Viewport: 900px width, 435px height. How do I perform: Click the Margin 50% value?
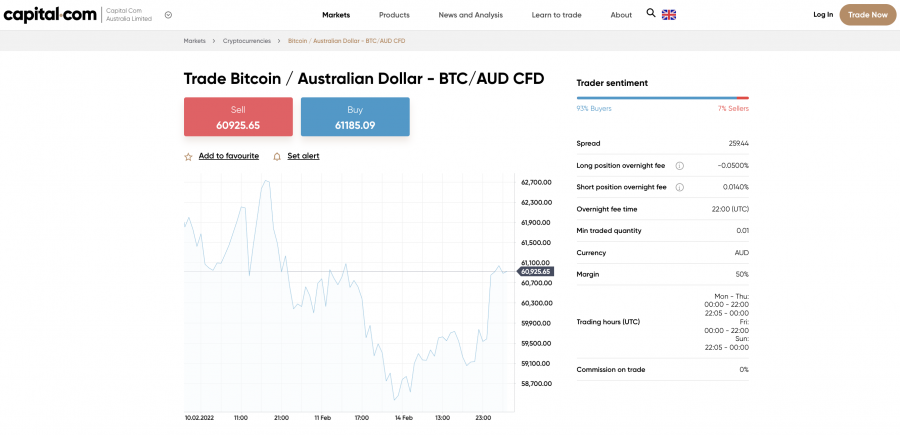tap(742, 274)
